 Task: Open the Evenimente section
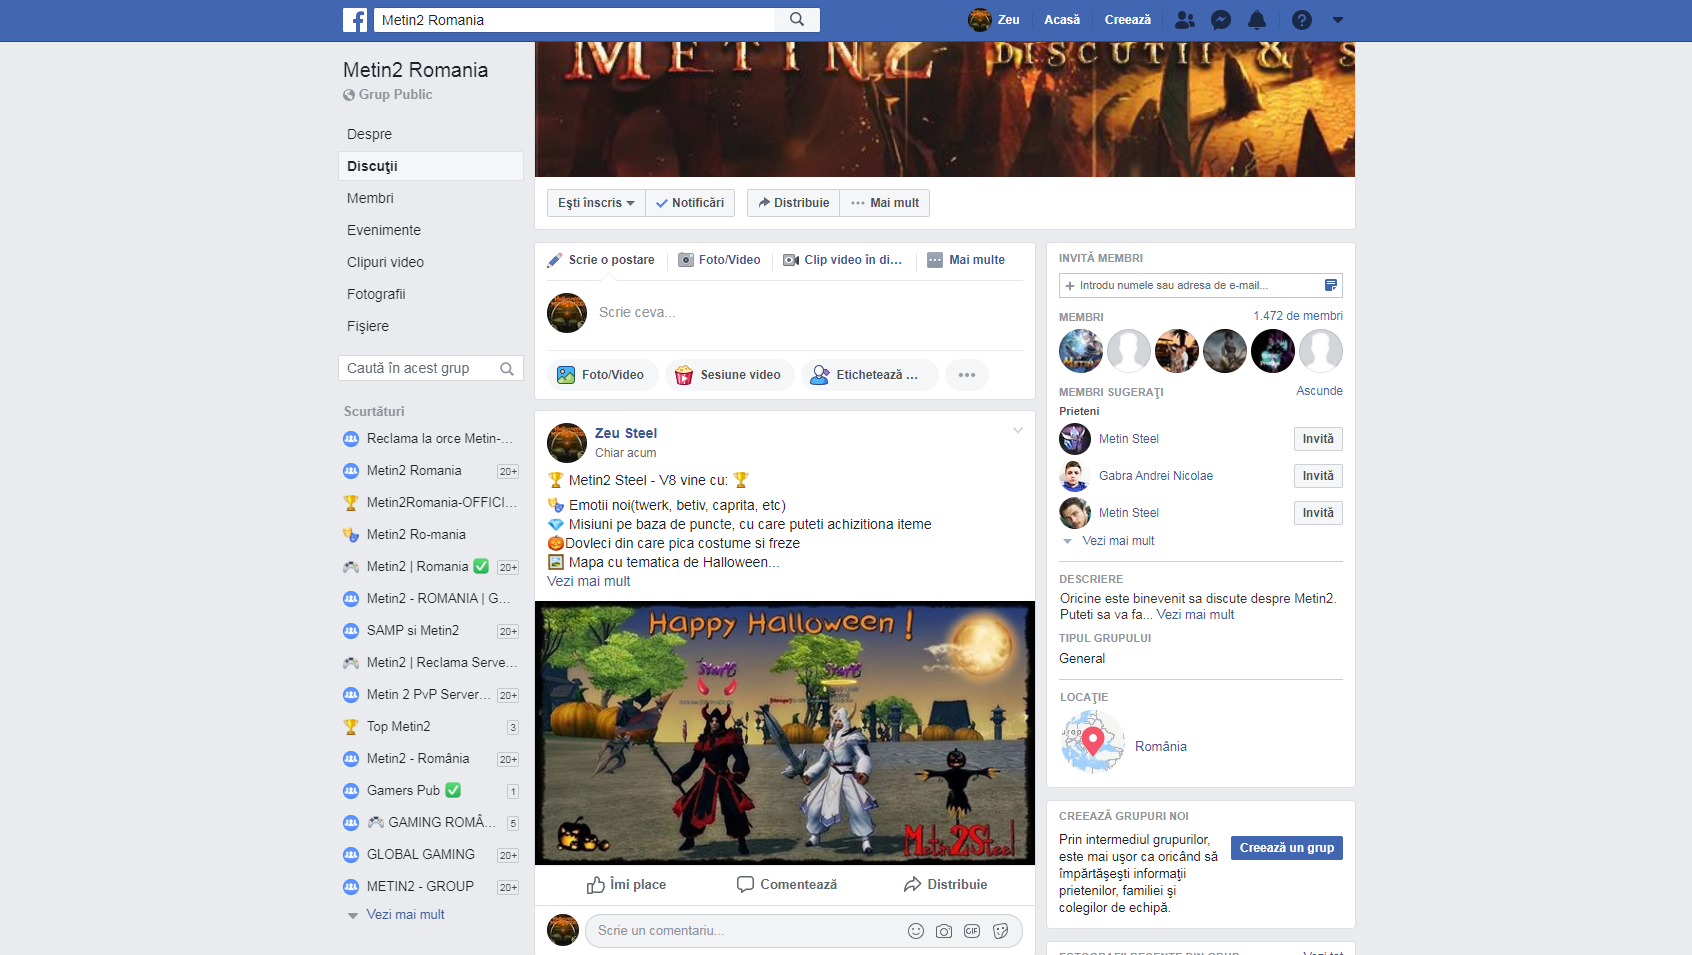384,230
